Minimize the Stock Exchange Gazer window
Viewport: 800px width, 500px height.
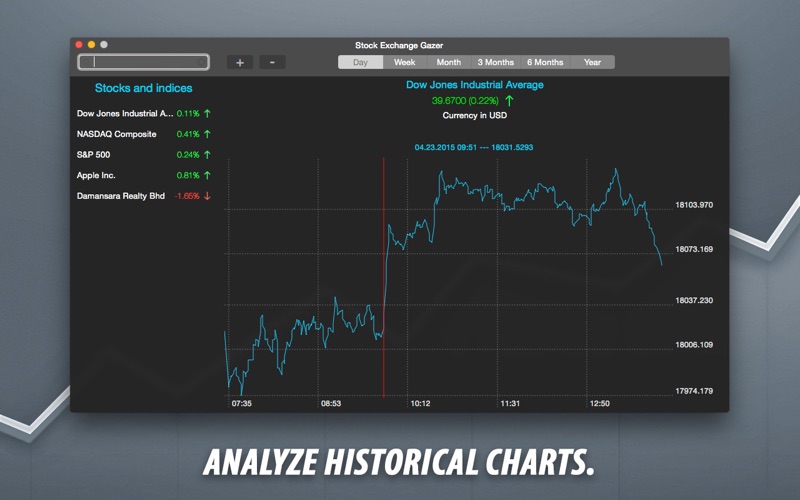91,44
